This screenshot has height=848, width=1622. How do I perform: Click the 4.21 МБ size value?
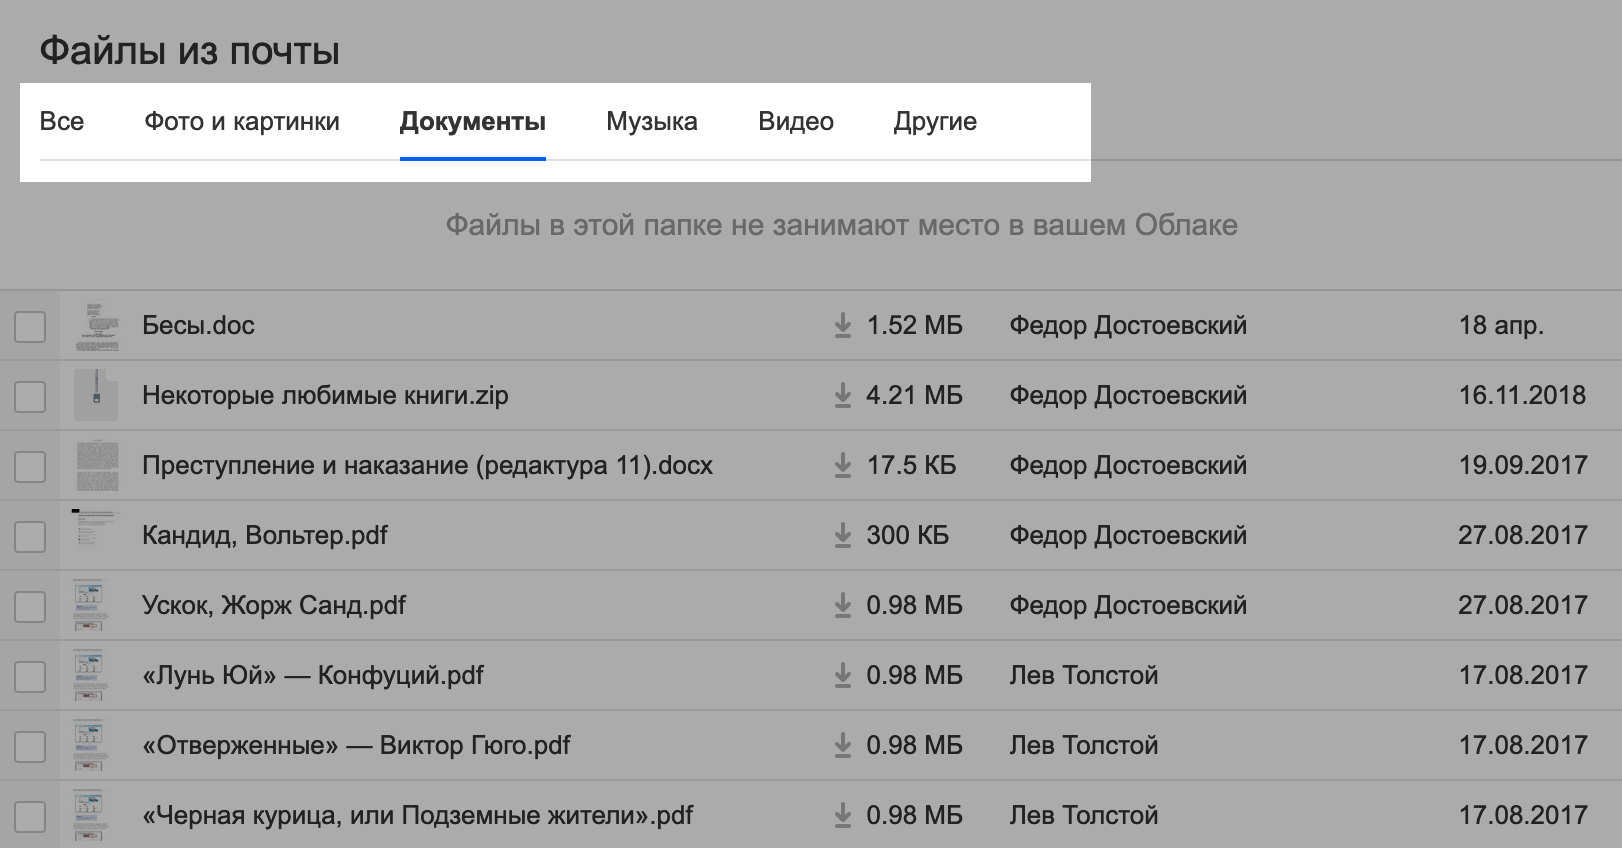click(914, 395)
